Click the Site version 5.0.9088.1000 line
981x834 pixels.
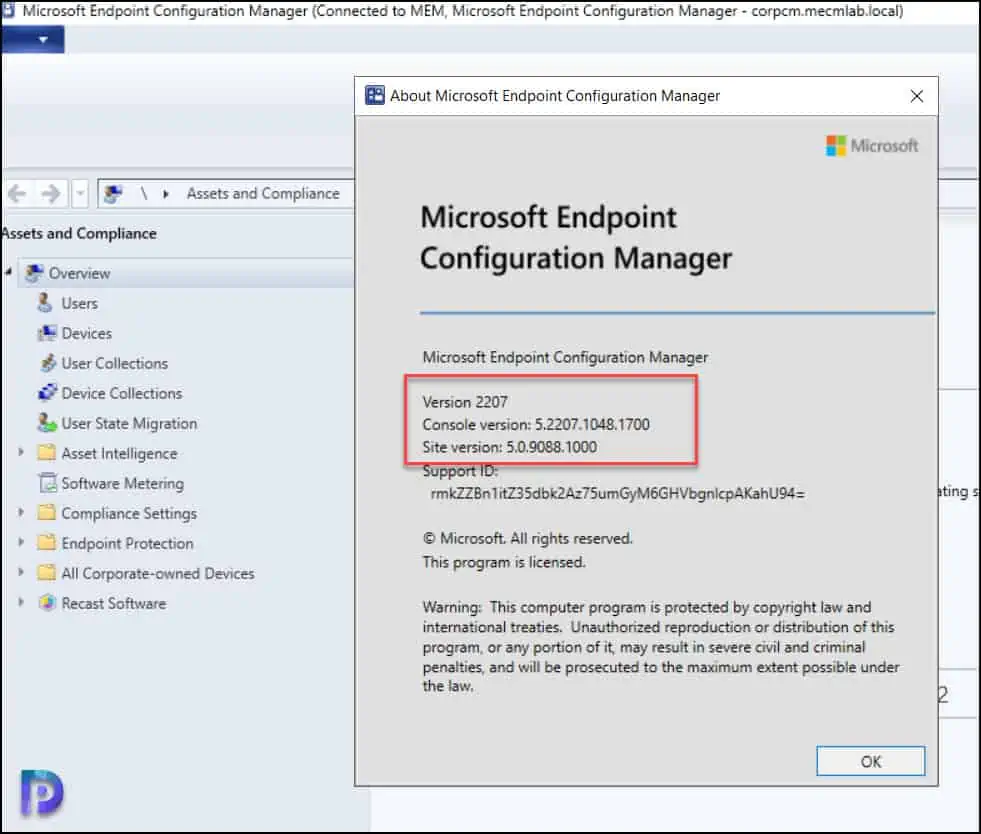pos(509,447)
